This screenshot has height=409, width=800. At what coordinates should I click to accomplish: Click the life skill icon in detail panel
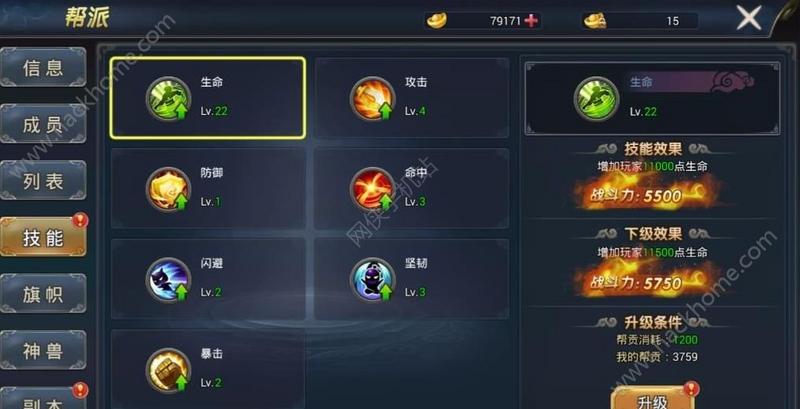(x=596, y=98)
